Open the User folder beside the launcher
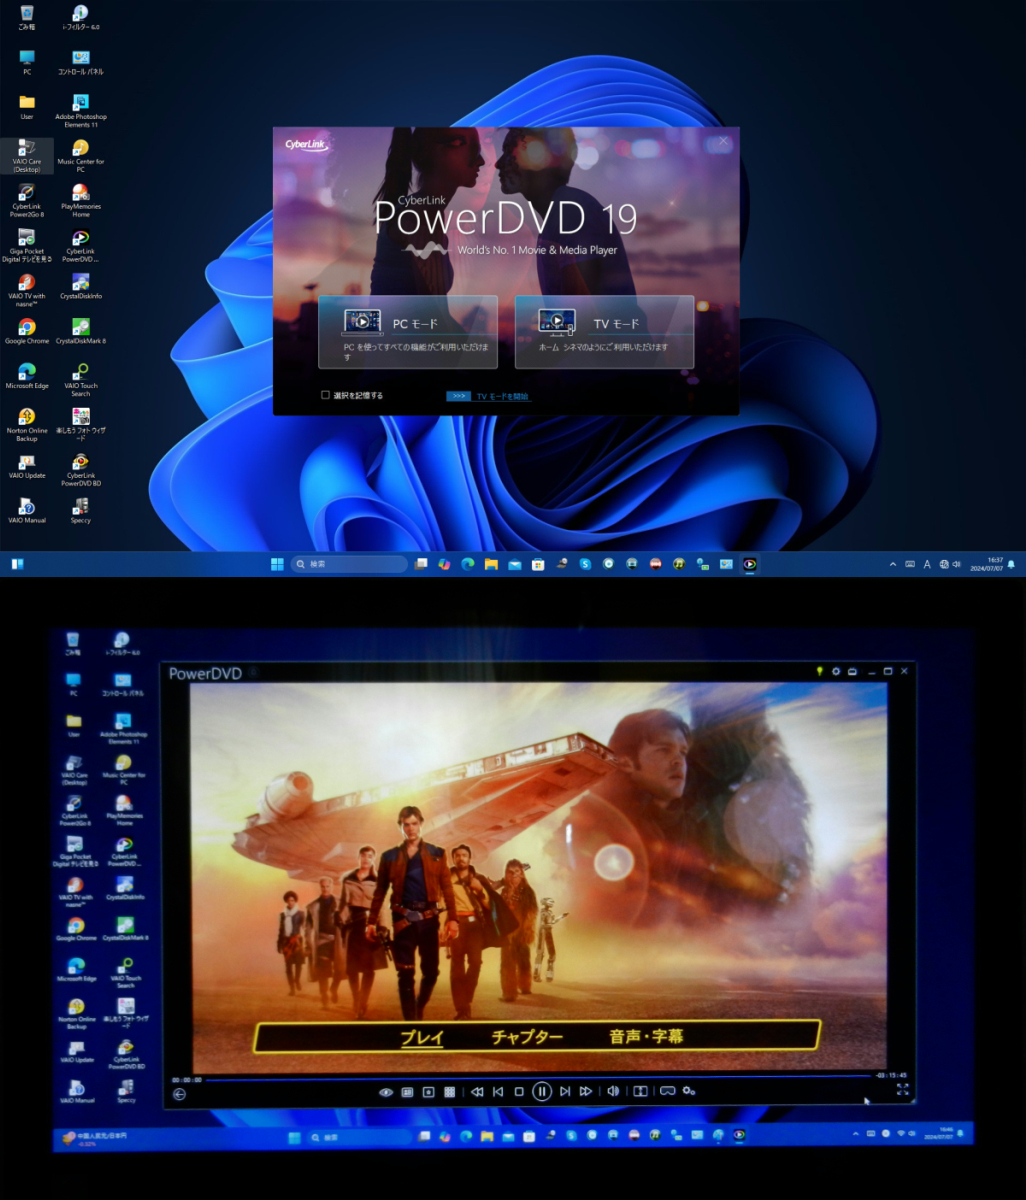 [x=27, y=107]
